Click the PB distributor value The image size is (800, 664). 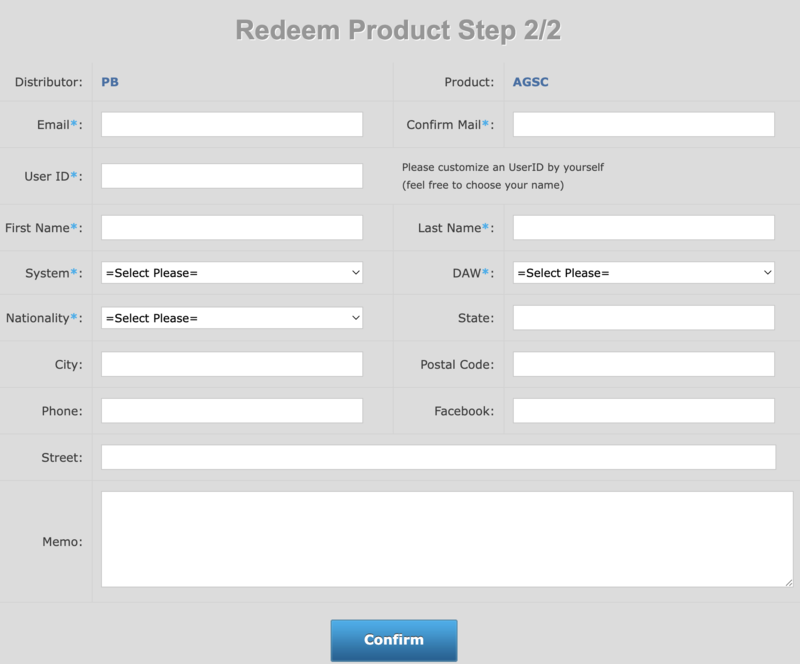point(110,82)
